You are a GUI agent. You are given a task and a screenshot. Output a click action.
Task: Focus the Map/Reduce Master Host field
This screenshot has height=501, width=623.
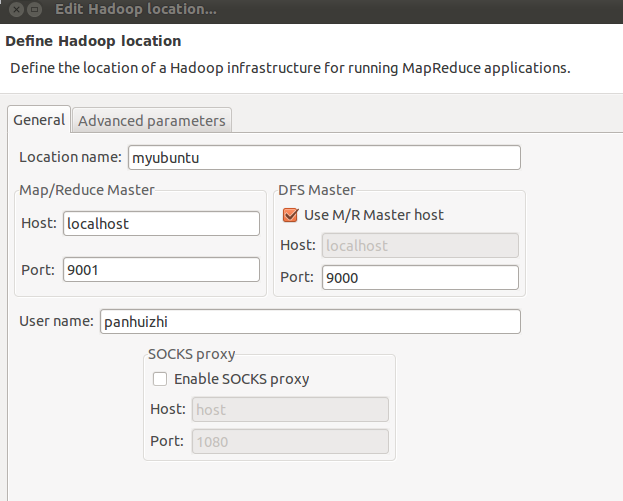click(x=161, y=224)
